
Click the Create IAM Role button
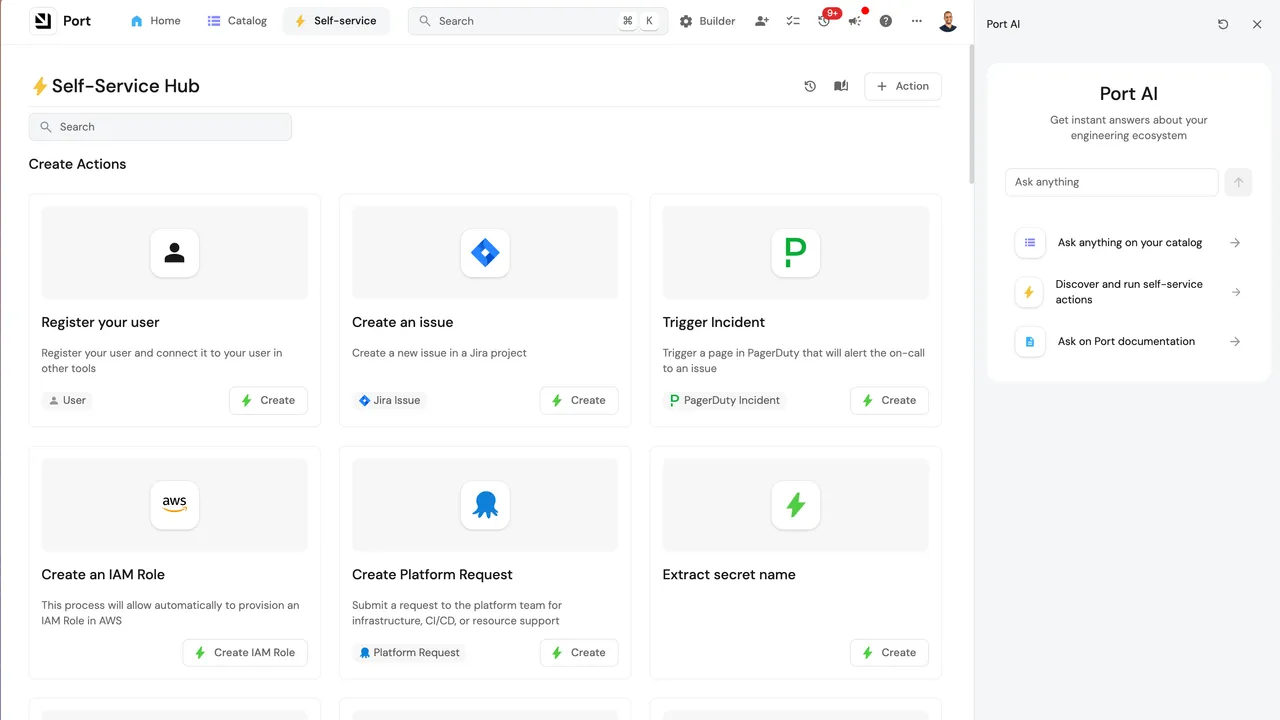[x=245, y=652]
